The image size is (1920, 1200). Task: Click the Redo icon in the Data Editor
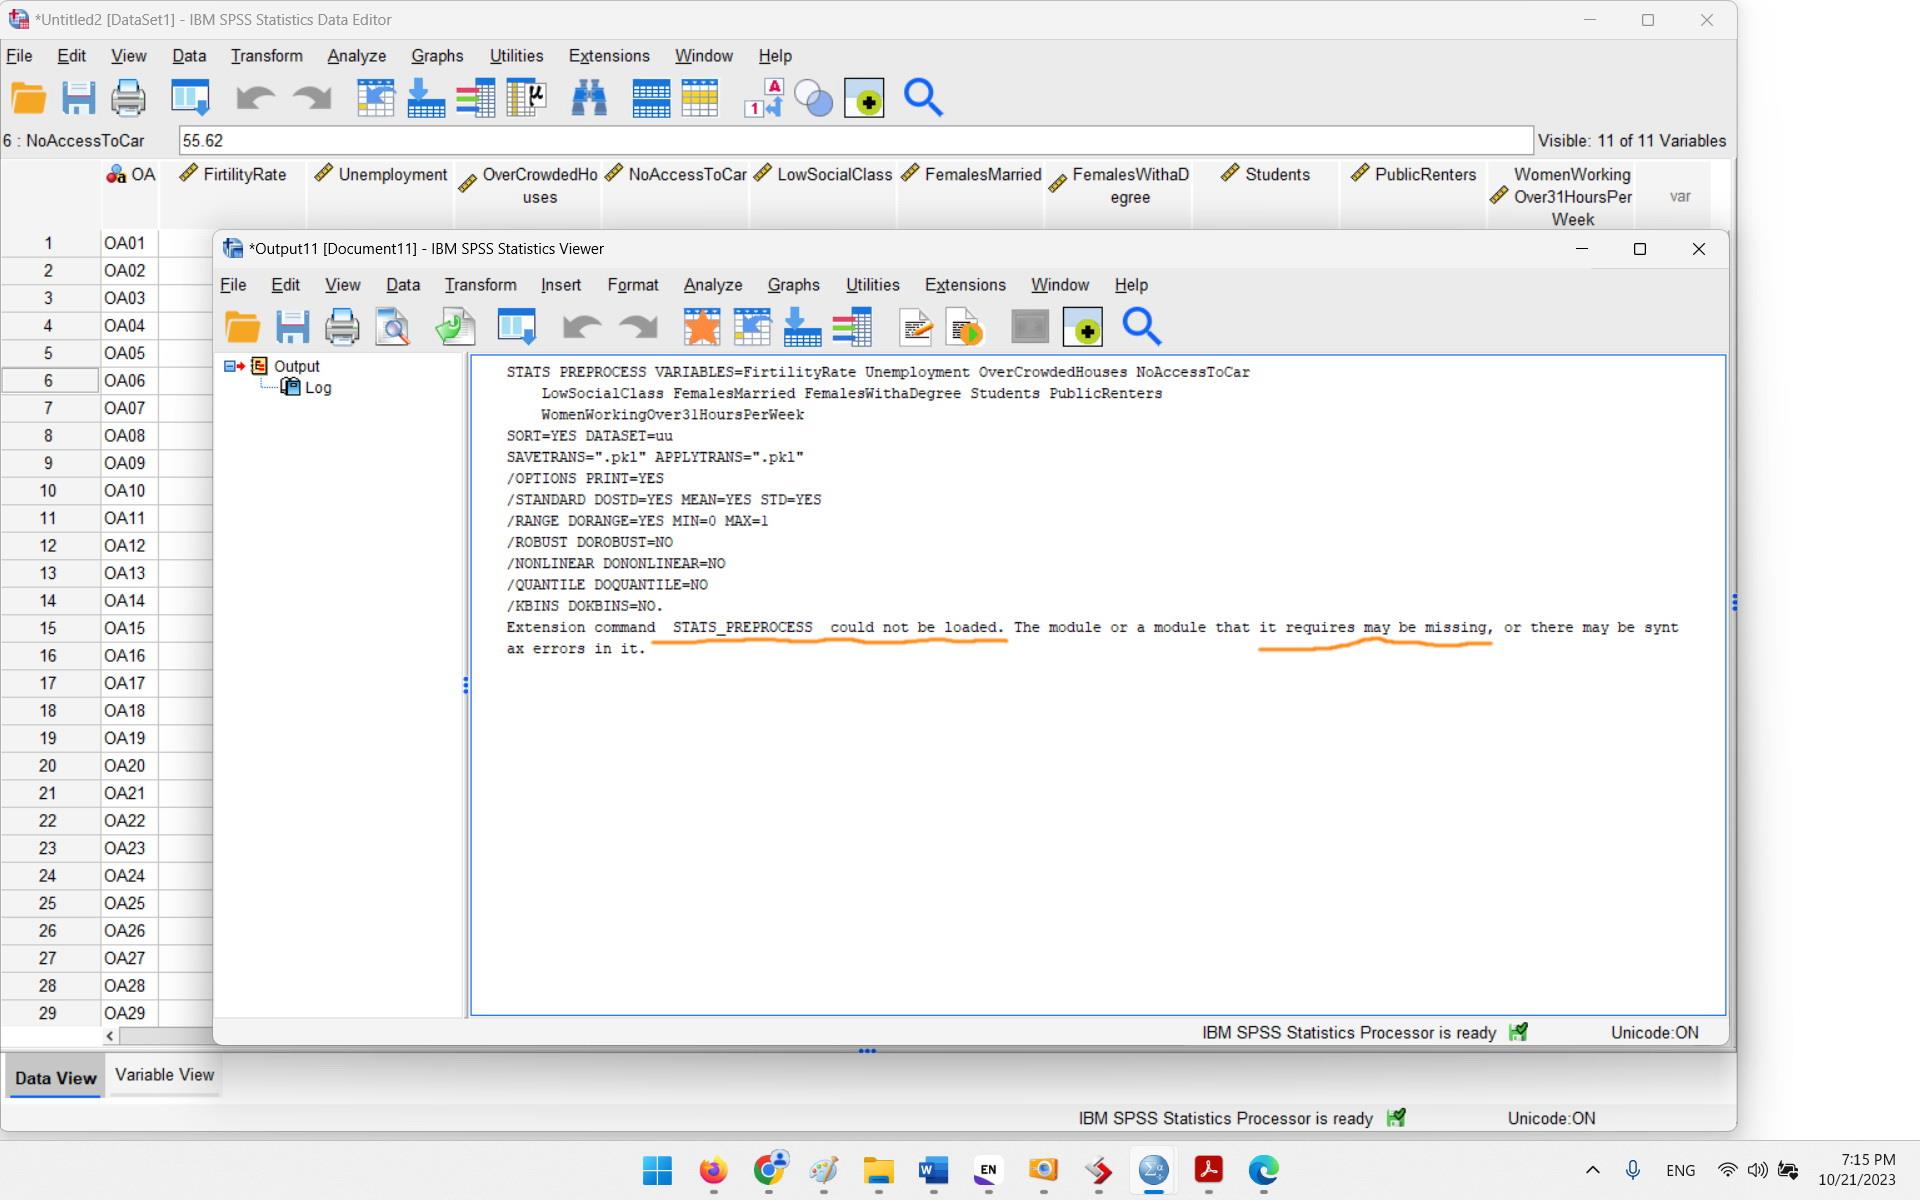click(x=310, y=97)
